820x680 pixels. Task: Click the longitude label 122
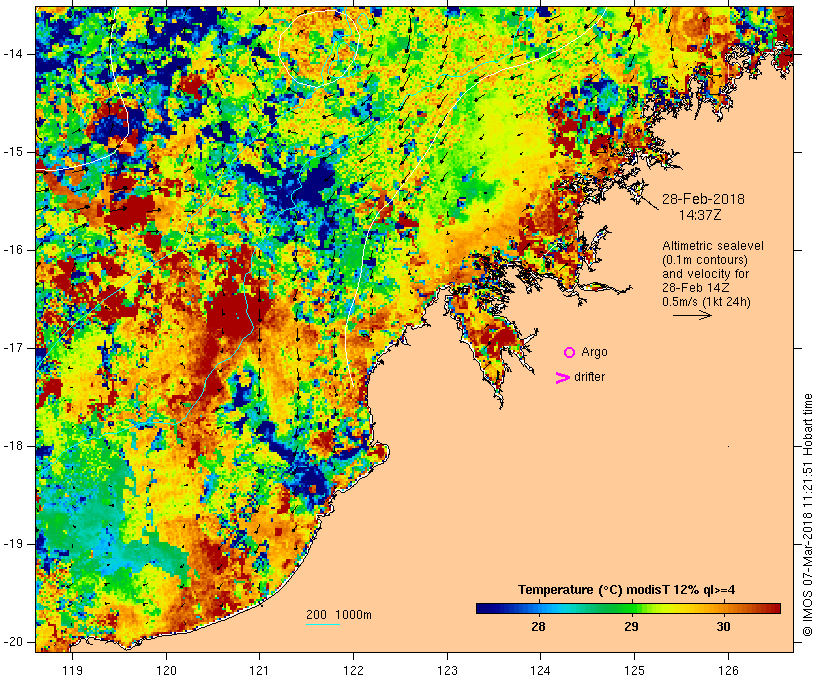click(354, 670)
